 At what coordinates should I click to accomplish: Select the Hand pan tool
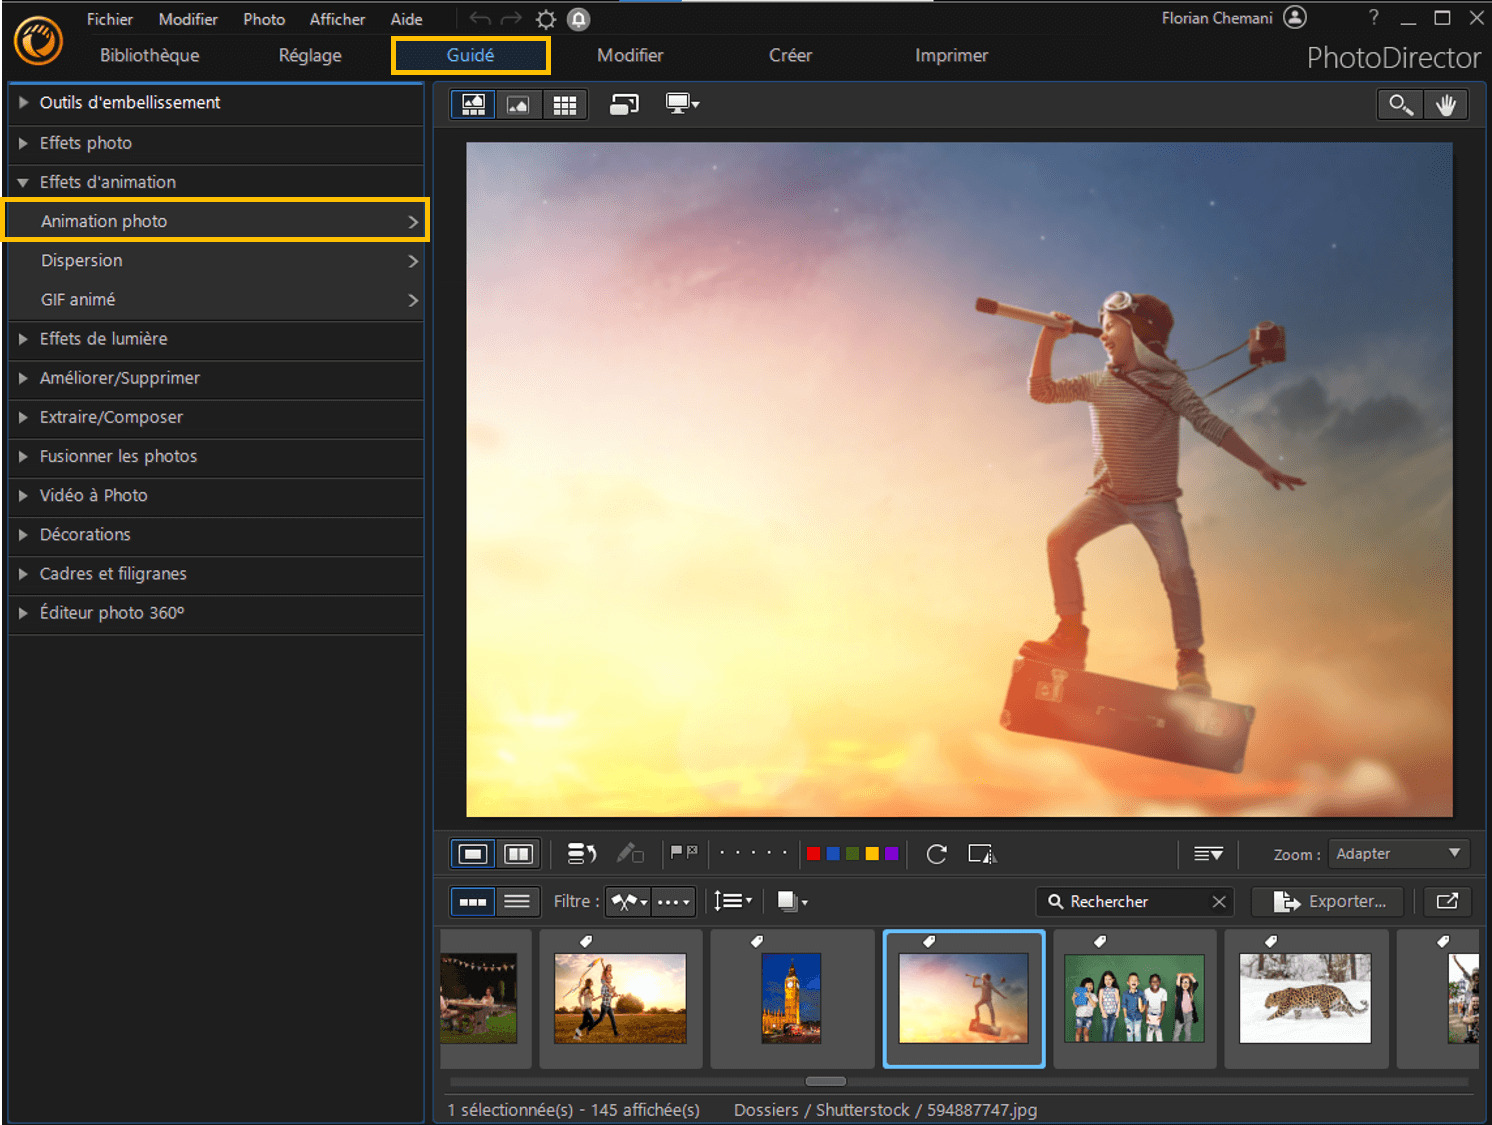[1447, 104]
